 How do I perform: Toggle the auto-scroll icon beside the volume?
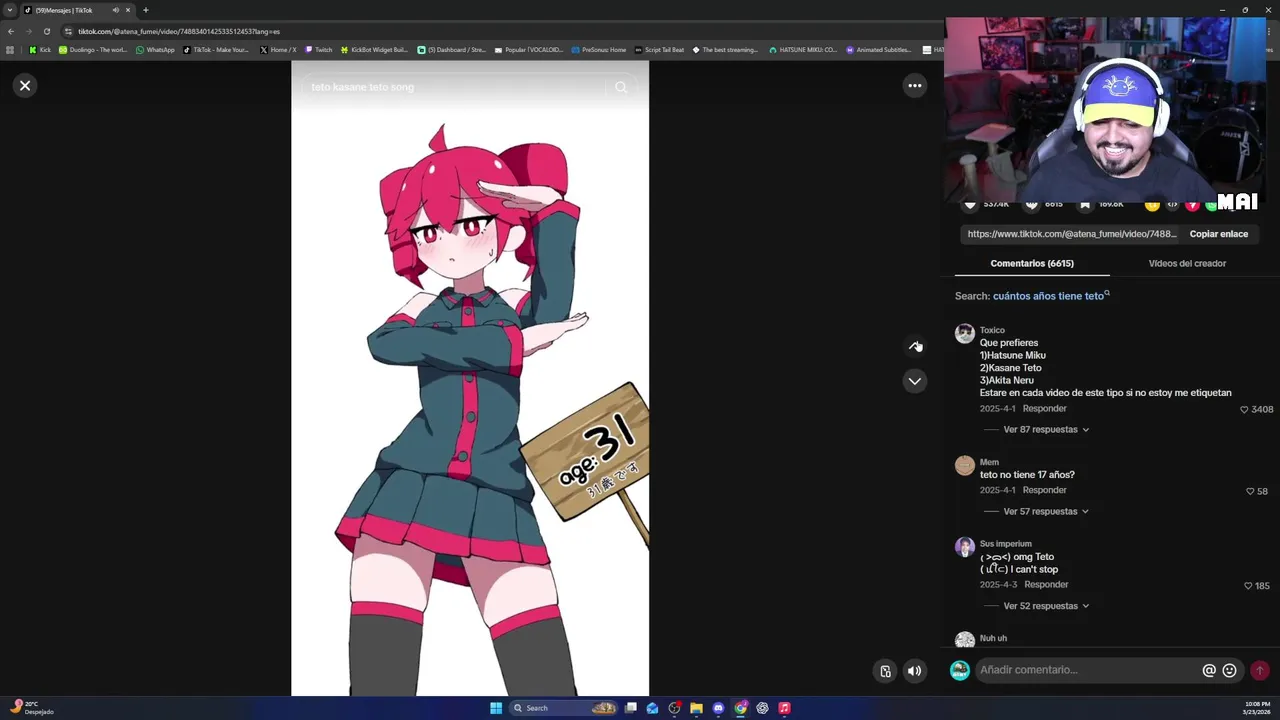pyautogui.click(x=885, y=671)
